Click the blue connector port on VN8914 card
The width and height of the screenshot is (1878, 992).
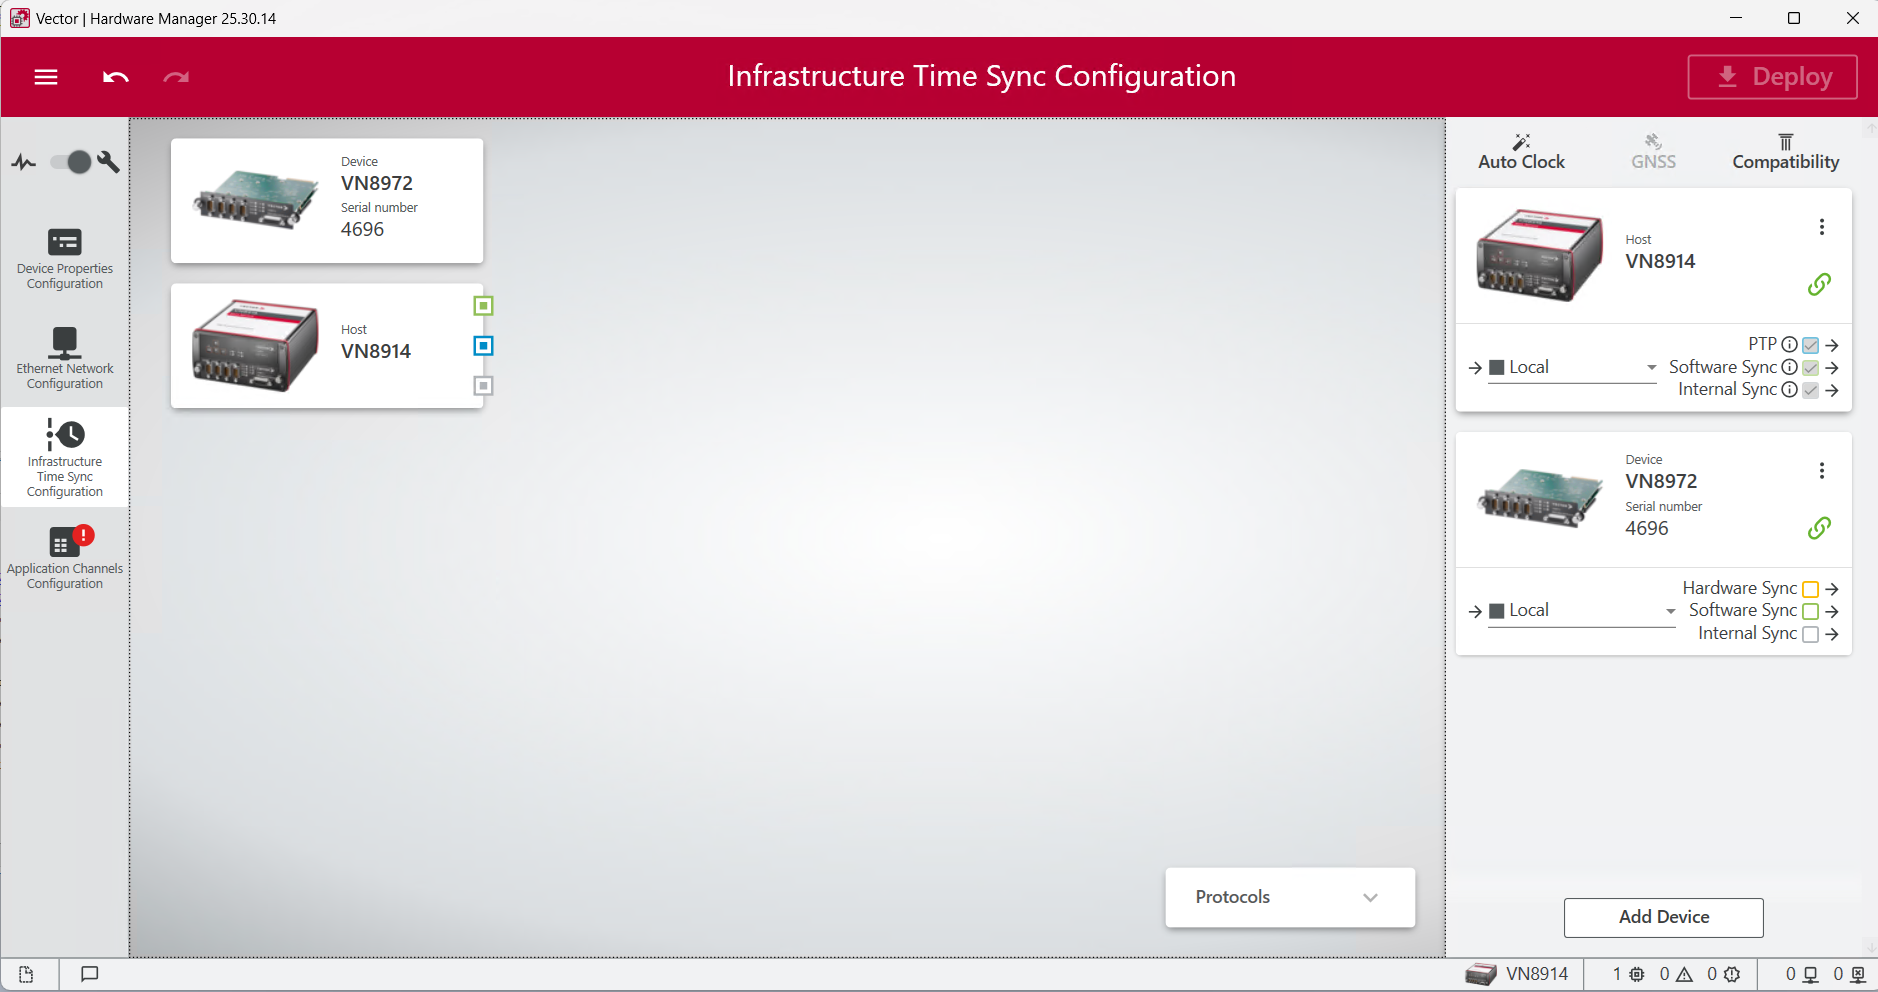pyautogui.click(x=483, y=346)
